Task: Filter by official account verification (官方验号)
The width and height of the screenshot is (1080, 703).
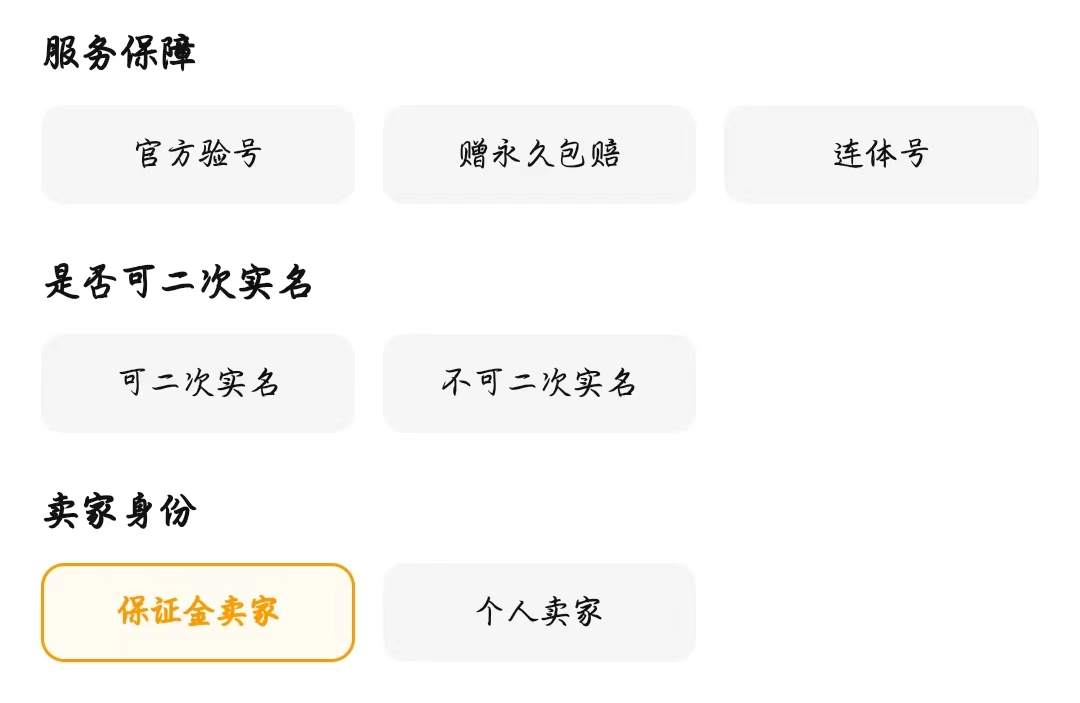Action: tap(198, 154)
